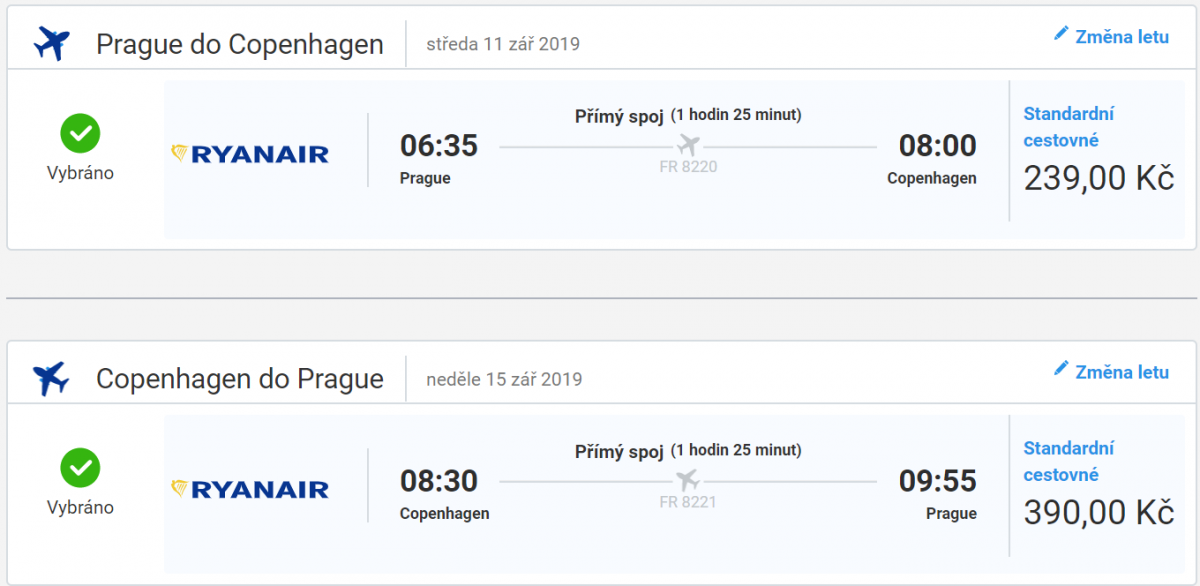Toggle the green Vybráno checkmark for outbound flight
Screen dimensions: 1200x586
(x=80, y=133)
